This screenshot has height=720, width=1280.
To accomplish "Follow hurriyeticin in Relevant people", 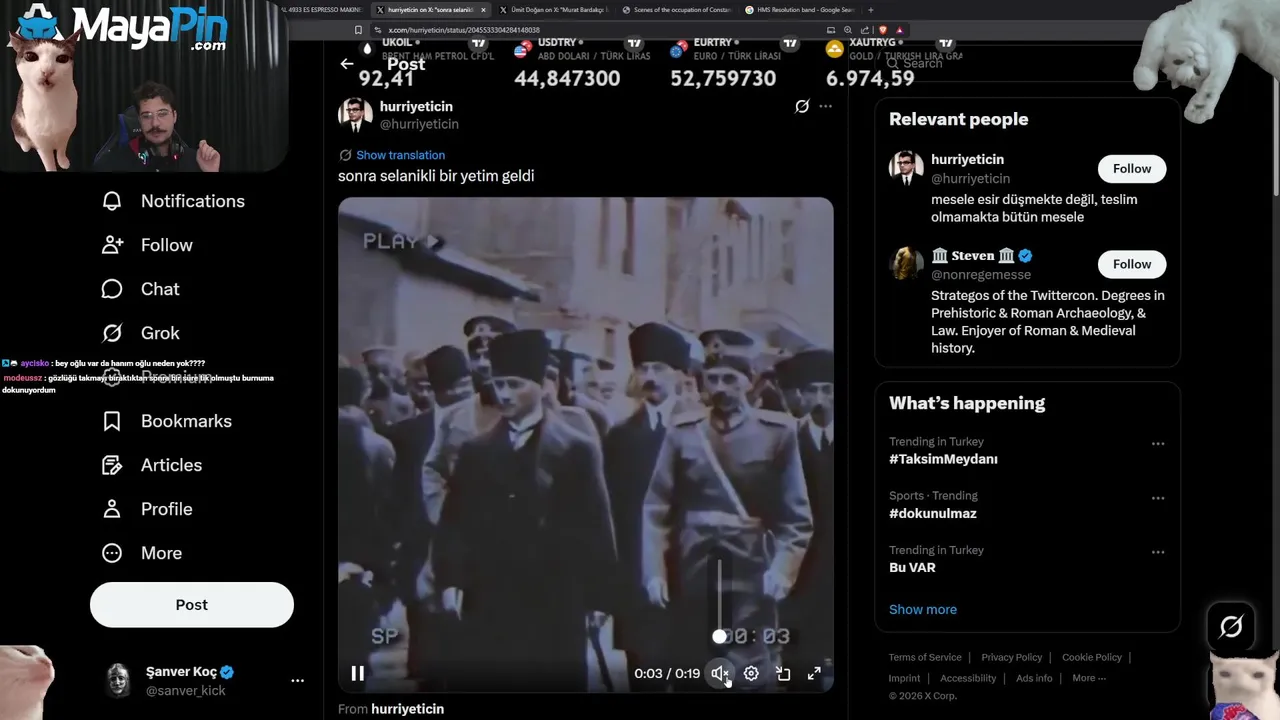I will point(1132,168).
